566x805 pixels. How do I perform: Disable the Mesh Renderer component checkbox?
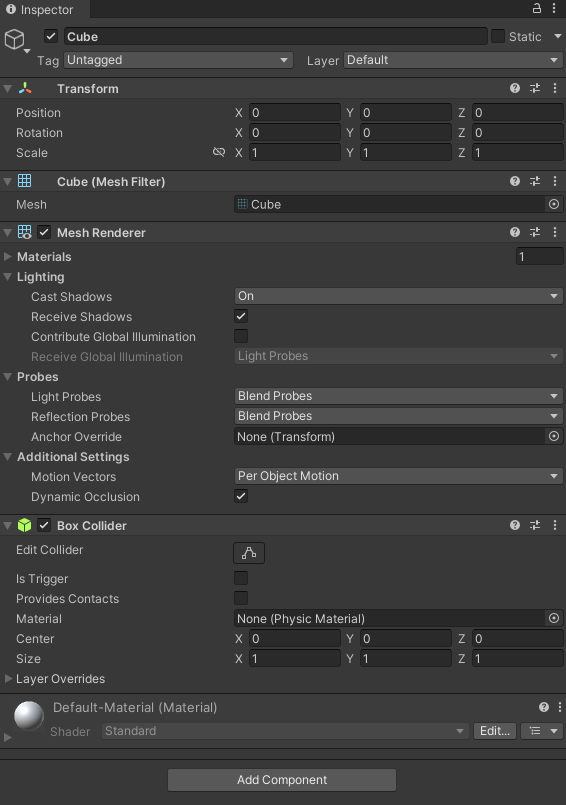click(x=44, y=232)
